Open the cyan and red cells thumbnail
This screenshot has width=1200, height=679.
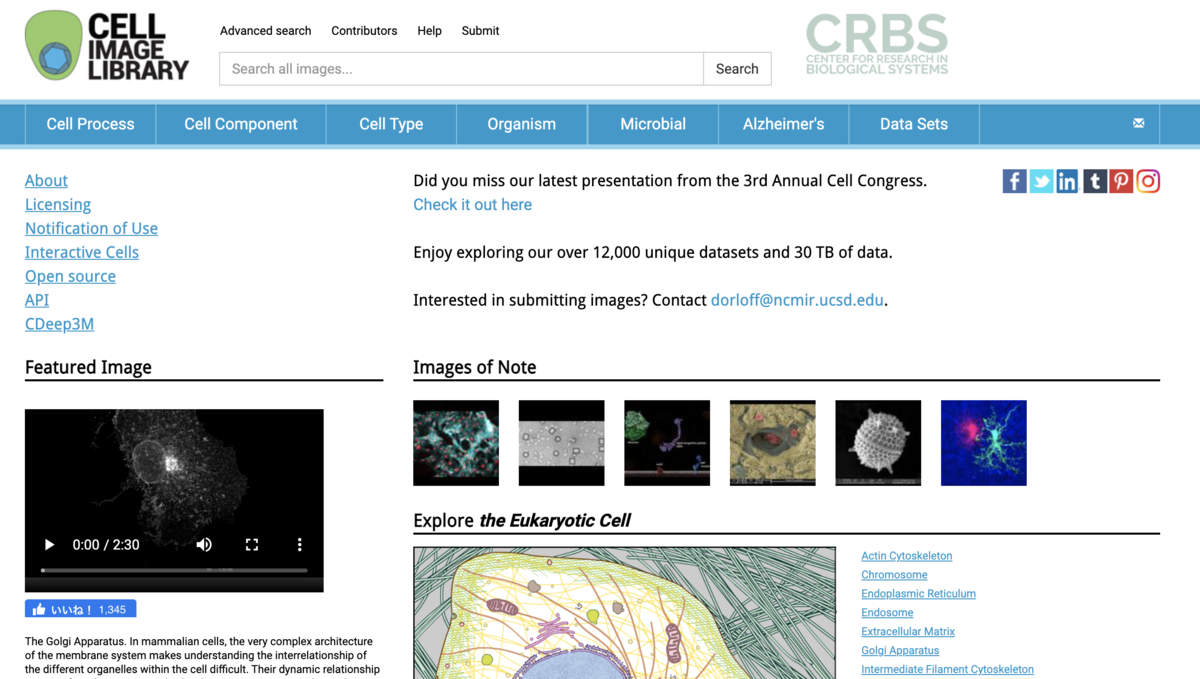pos(456,443)
